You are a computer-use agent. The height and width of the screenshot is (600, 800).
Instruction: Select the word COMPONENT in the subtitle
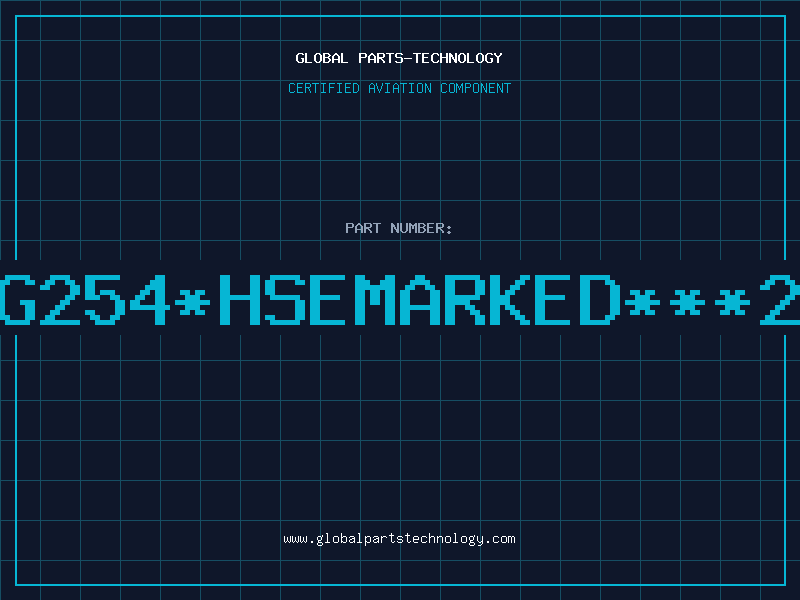pyautogui.click(x=476, y=88)
